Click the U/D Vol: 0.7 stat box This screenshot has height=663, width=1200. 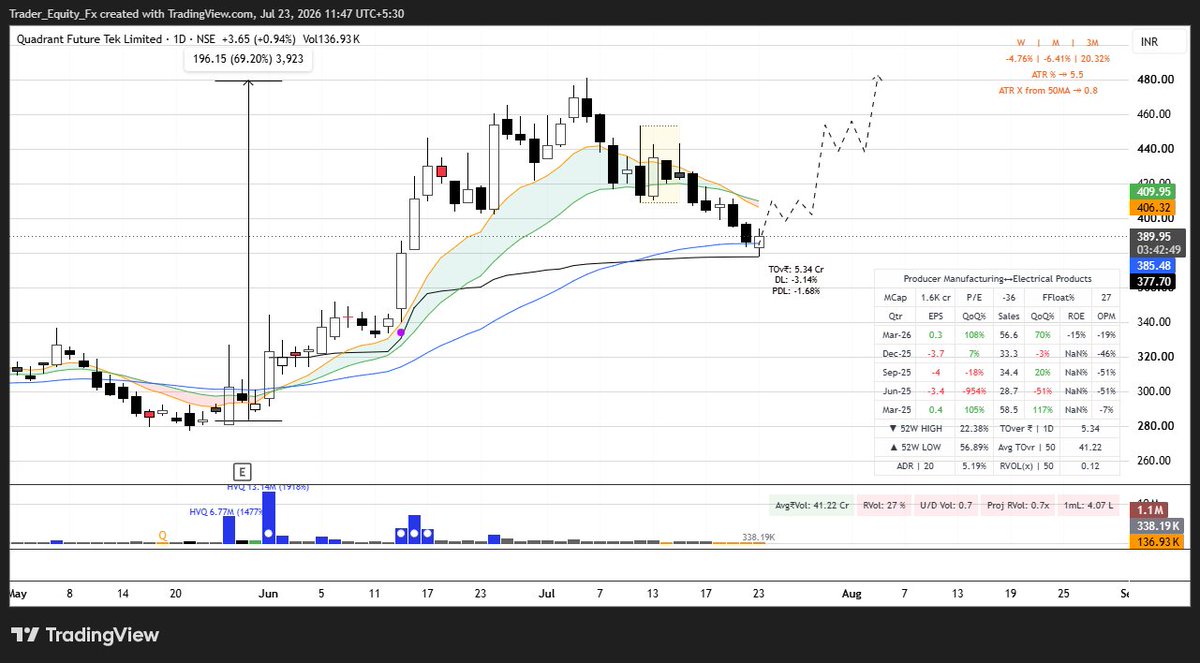pos(945,505)
